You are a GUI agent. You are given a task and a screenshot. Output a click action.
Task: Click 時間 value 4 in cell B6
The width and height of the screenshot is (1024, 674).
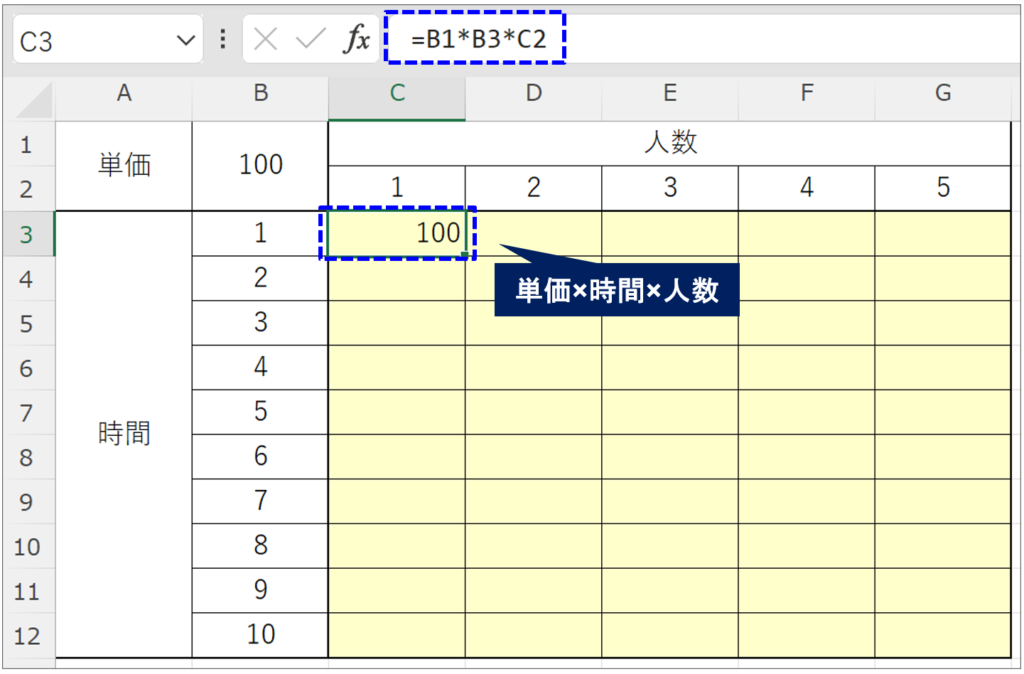(261, 367)
